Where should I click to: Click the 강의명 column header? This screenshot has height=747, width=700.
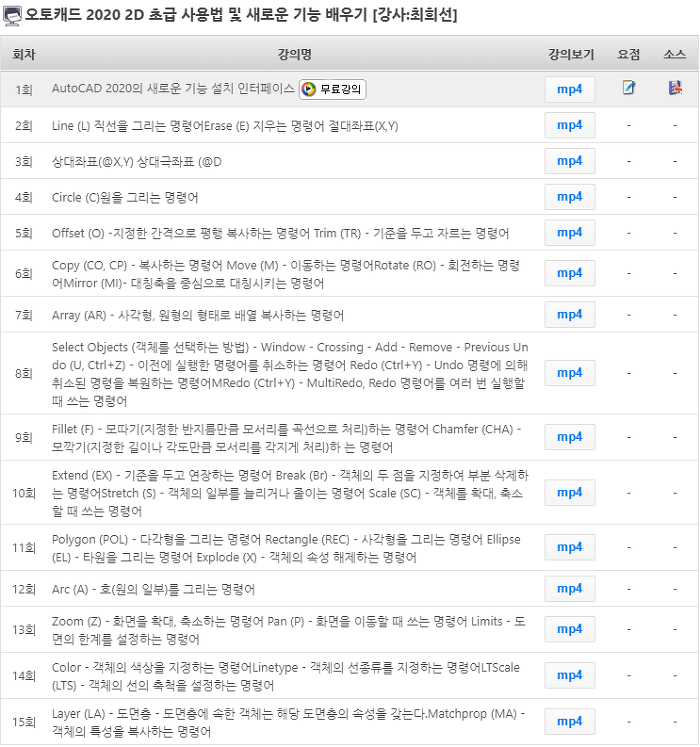(294, 54)
